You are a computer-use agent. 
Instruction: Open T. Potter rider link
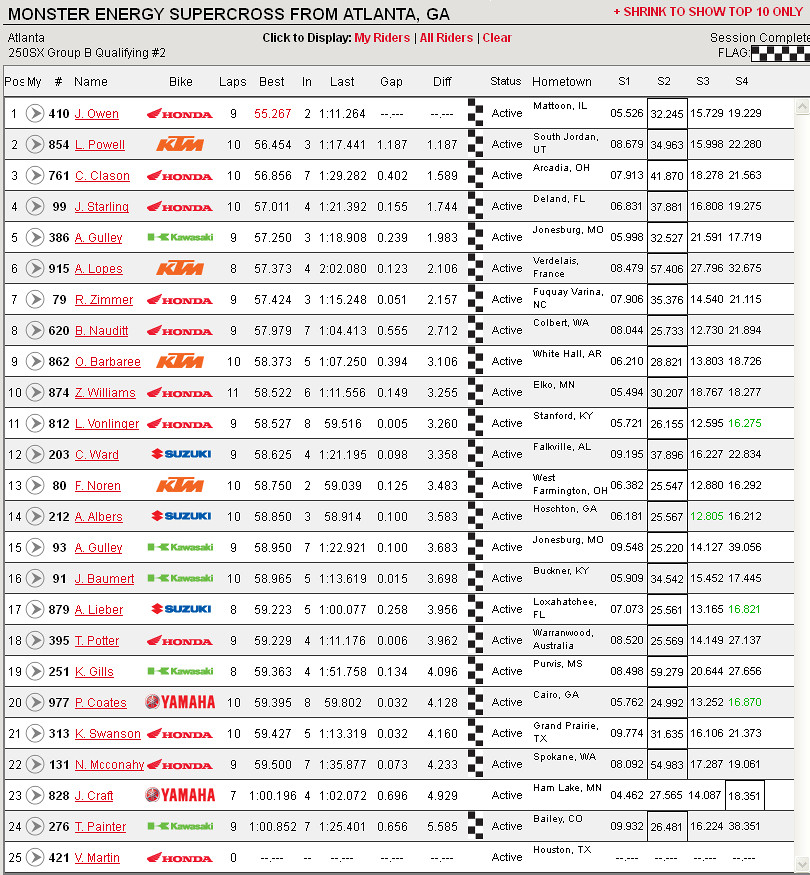(x=97, y=641)
